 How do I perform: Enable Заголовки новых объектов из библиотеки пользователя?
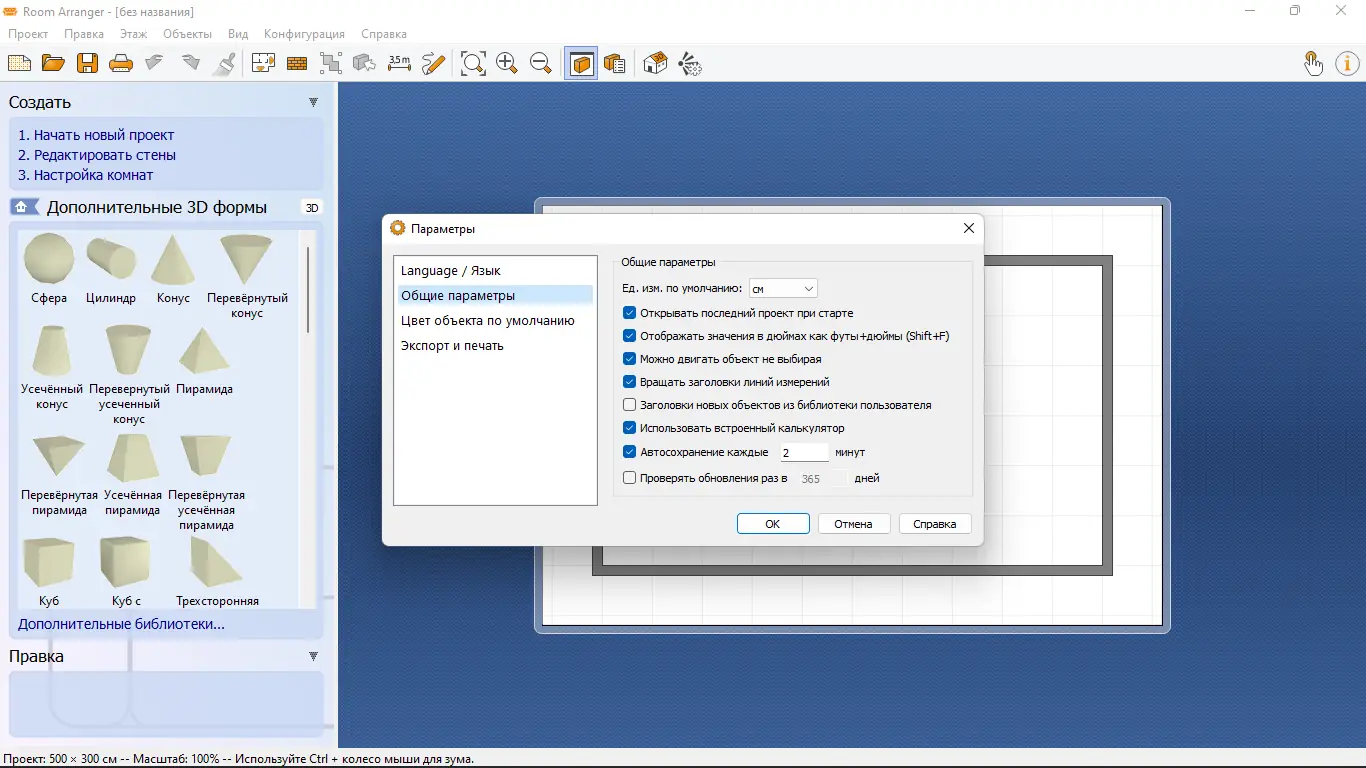tap(629, 405)
